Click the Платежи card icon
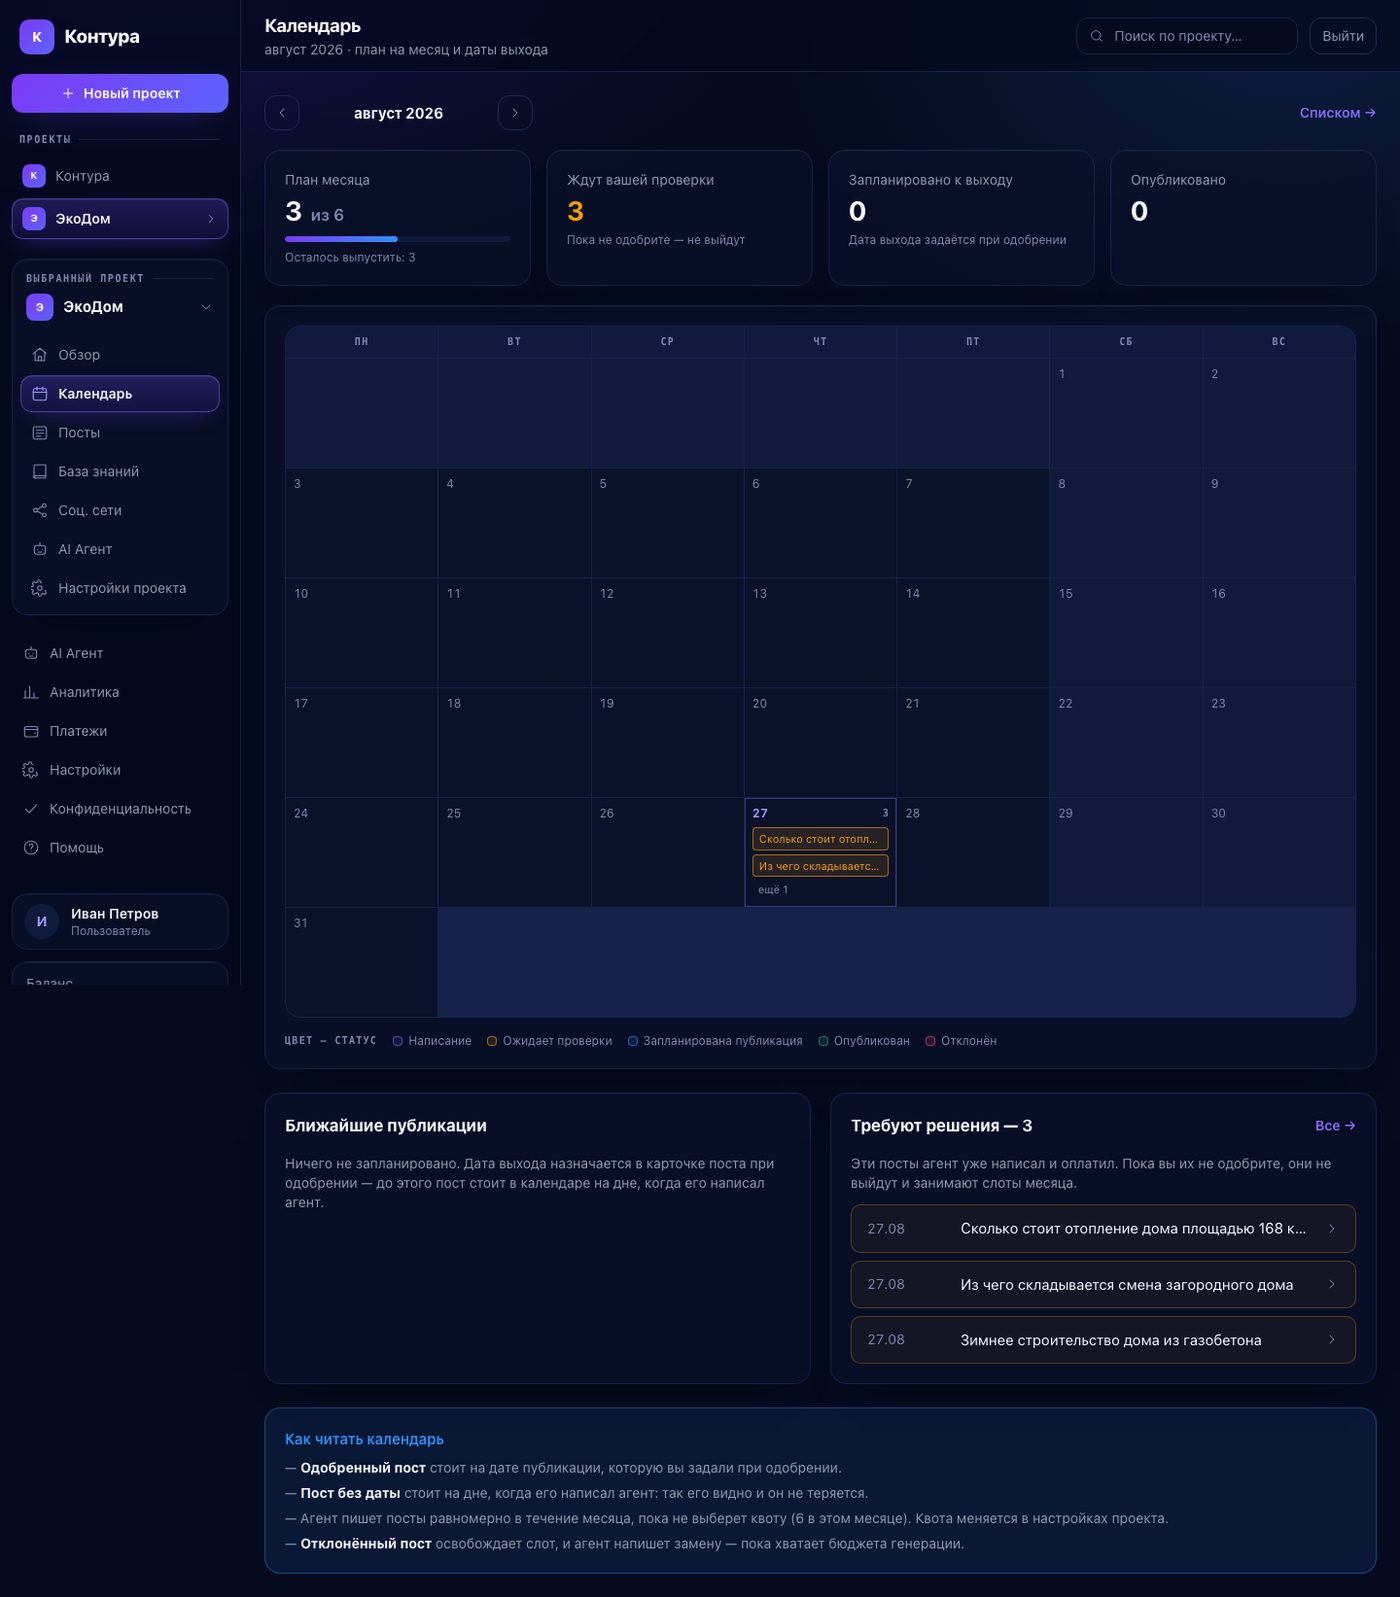The height and width of the screenshot is (1597, 1400). pos(31,731)
